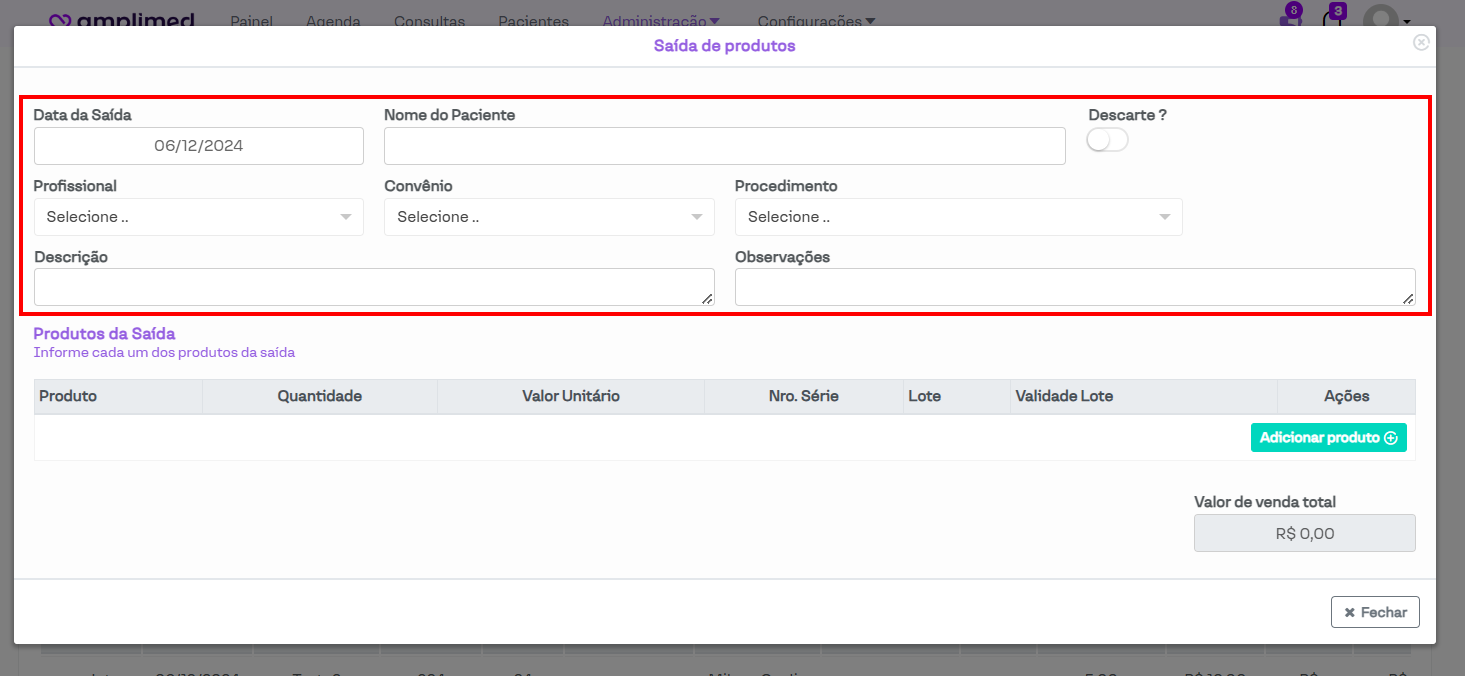
Task: Open the notifications icon with badge 3
Action: click(x=1332, y=19)
